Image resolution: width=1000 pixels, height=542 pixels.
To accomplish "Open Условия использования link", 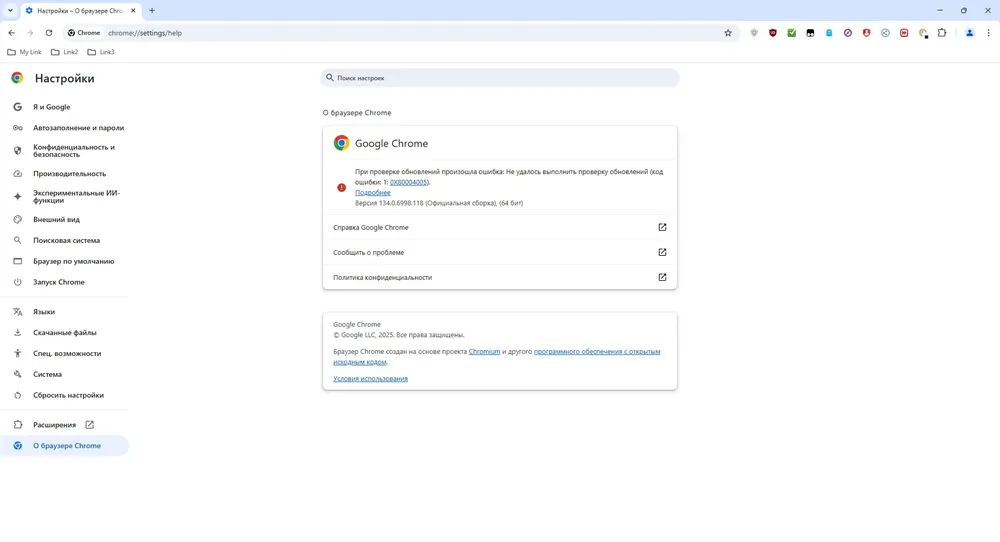I will tap(370, 378).
